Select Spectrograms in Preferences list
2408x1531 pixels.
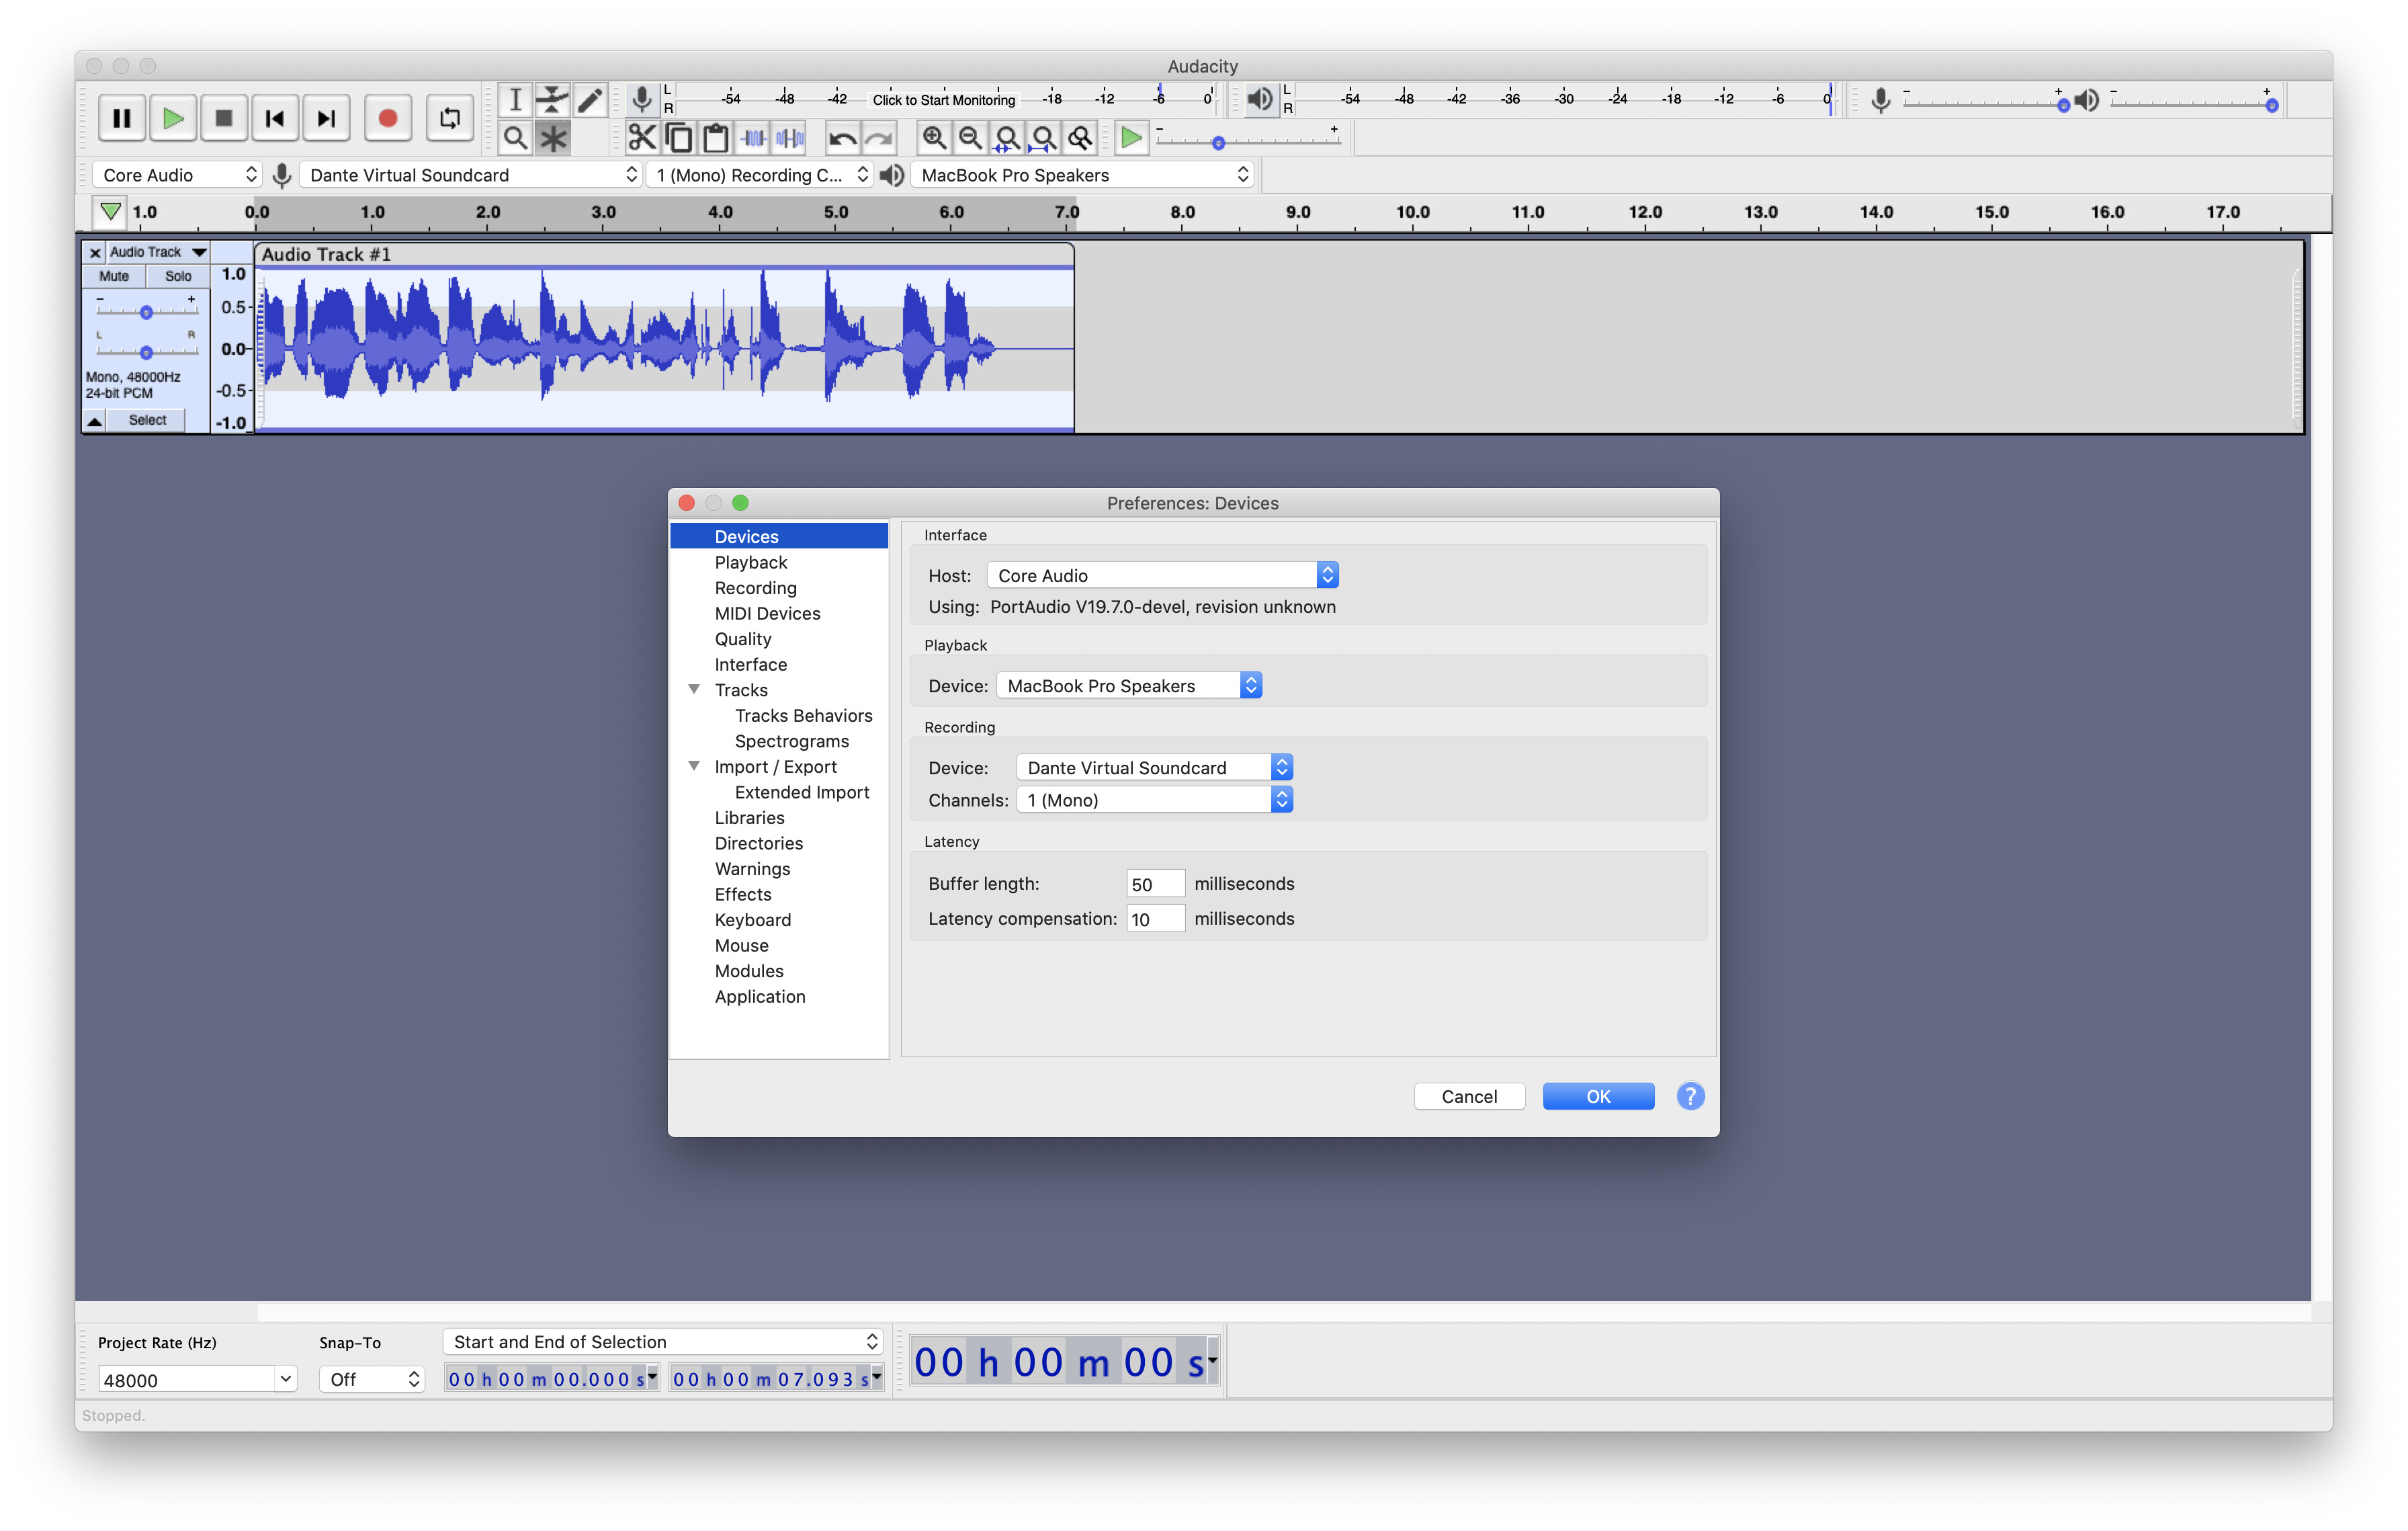click(791, 741)
